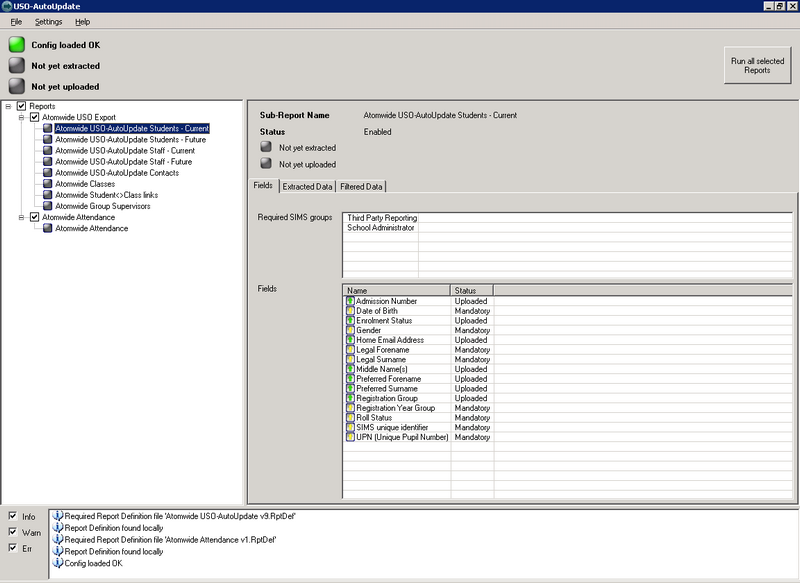Click status icon of Students - Current sub-report

tap(47, 128)
